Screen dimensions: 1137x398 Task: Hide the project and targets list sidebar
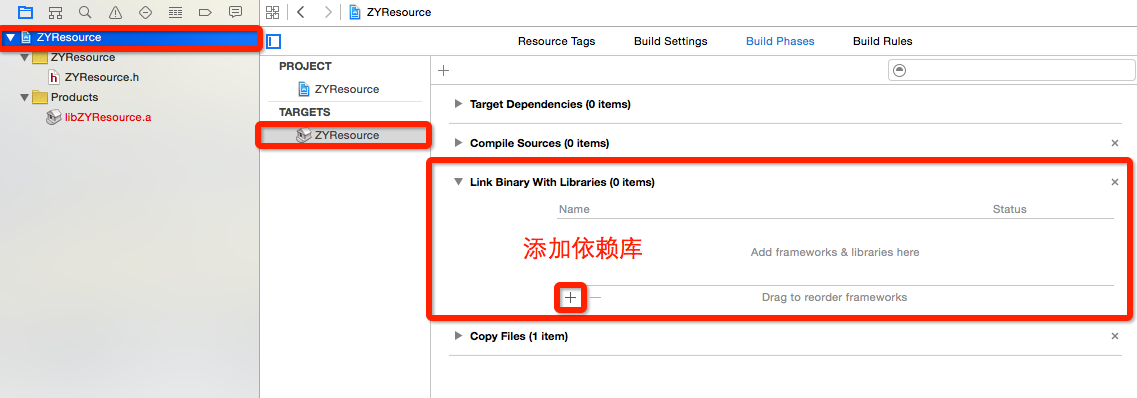coord(273,41)
